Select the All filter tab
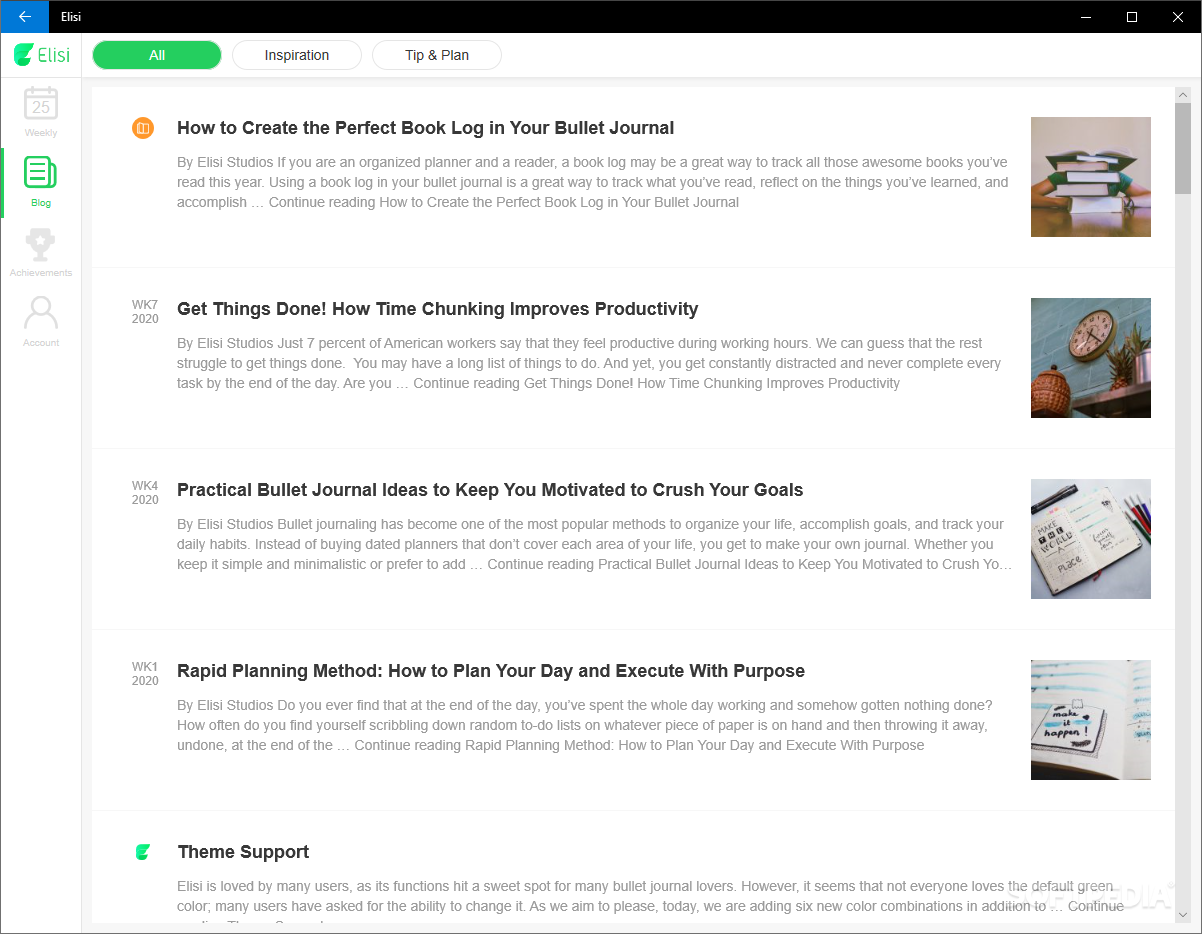 click(x=157, y=55)
